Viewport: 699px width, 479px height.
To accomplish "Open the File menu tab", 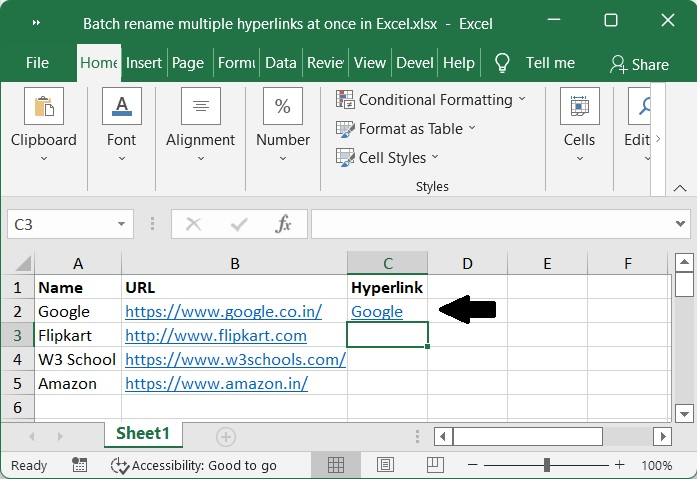I will [x=37, y=62].
